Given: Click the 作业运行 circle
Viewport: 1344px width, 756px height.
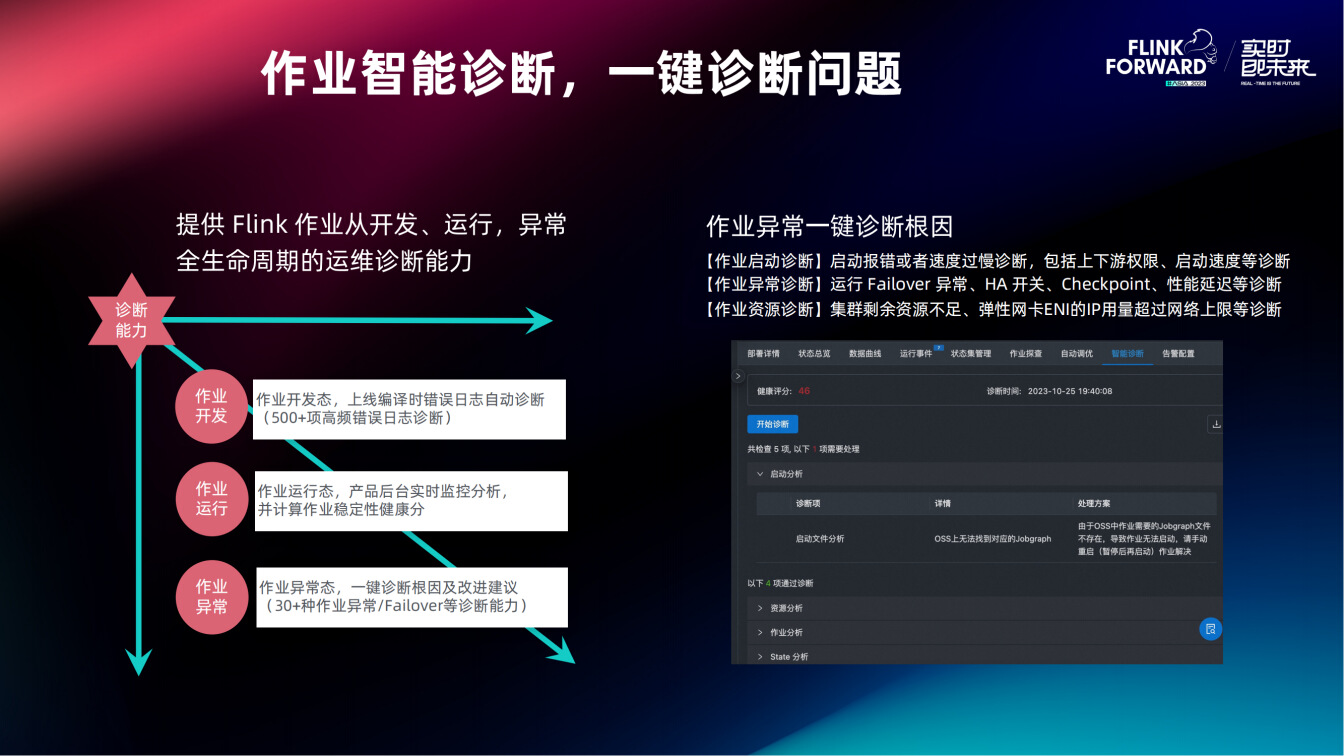Looking at the screenshot, I should click(x=211, y=499).
